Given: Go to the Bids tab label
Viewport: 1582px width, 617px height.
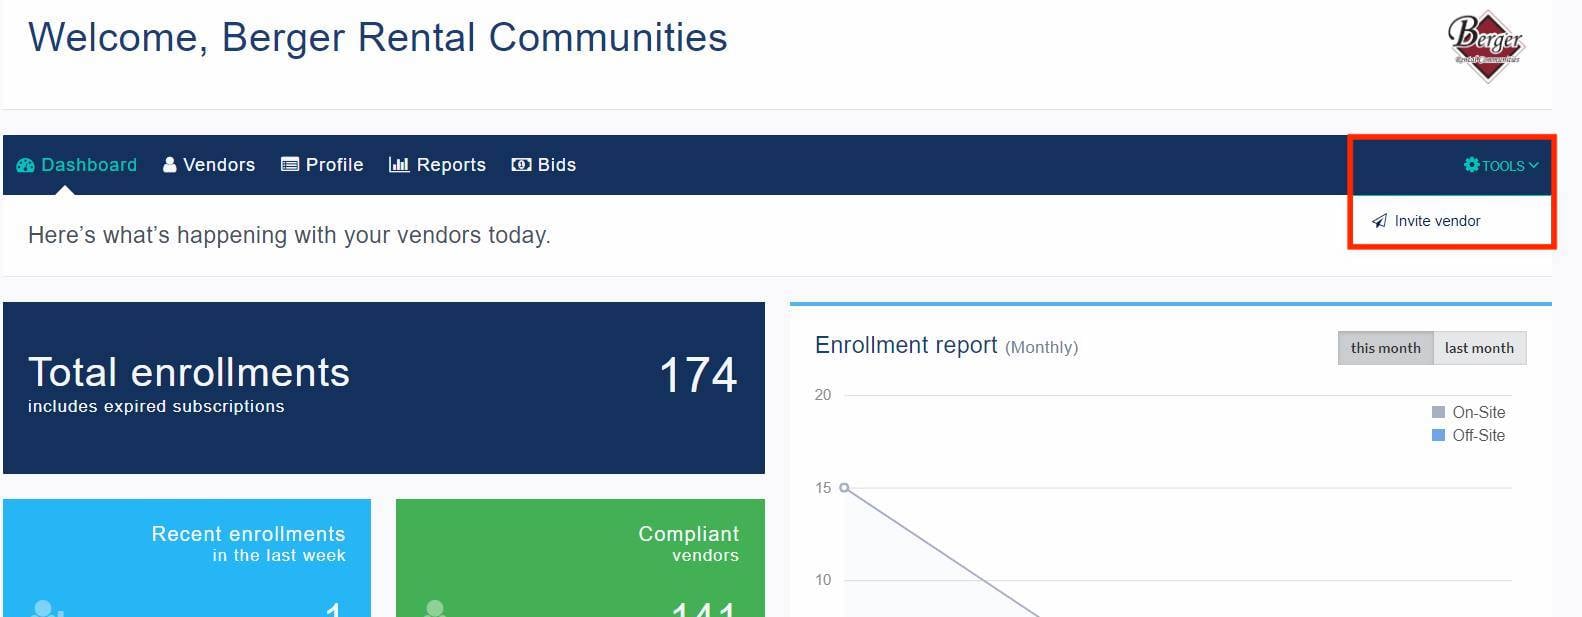Looking at the screenshot, I should [x=557, y=165].
